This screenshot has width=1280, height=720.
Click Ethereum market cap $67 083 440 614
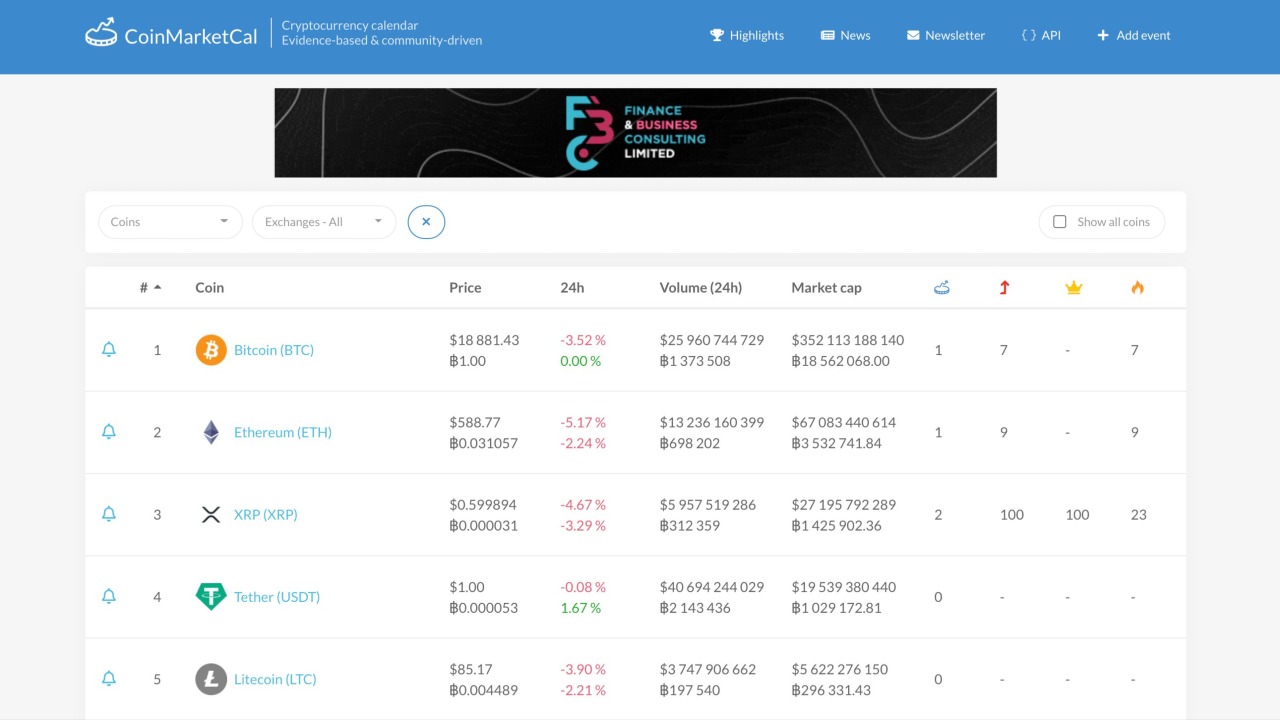[x=844, y=422]
